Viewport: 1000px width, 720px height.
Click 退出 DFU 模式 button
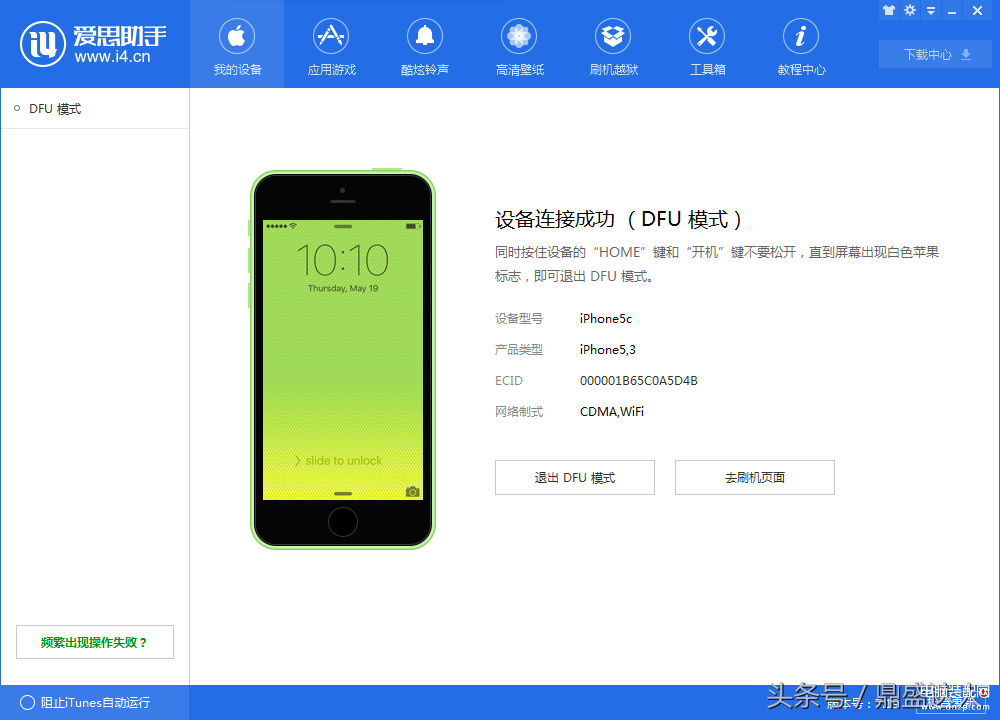(x=575, y=478)
